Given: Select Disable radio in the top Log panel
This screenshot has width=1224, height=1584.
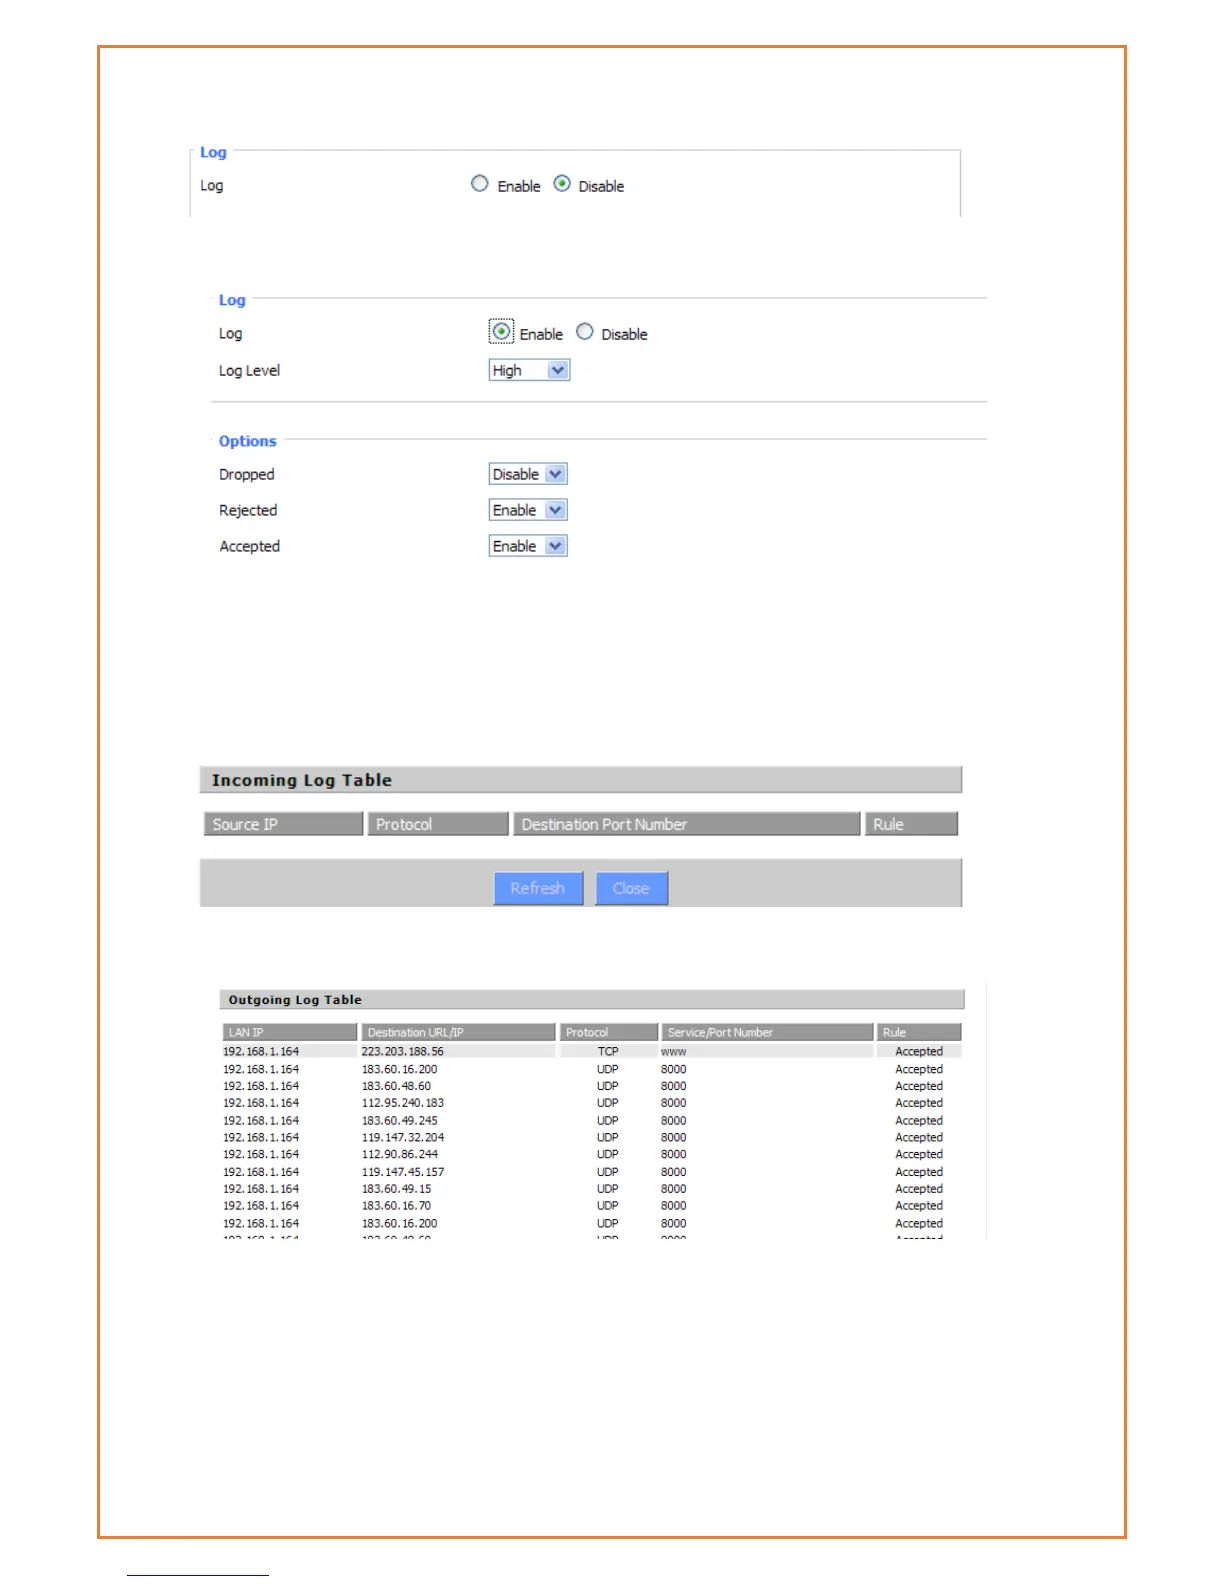Looking at the screenshot, I should coord(562,184).
